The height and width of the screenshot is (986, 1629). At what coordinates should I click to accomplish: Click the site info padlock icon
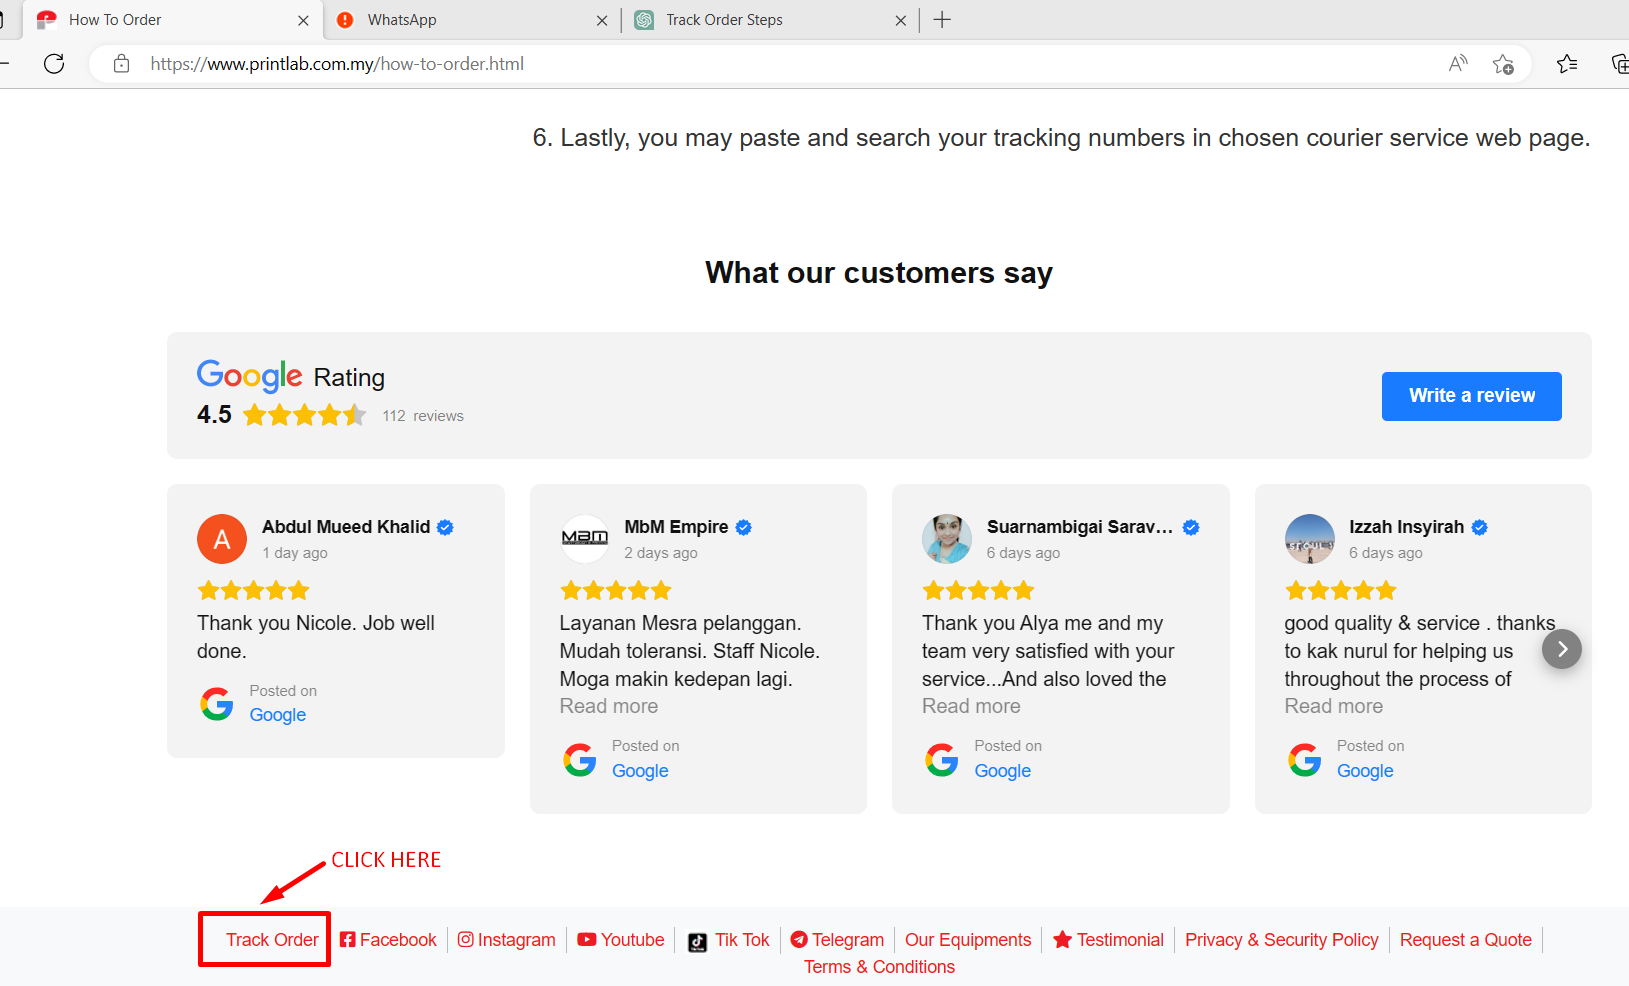pyautogui.click(x=121, y=64)
